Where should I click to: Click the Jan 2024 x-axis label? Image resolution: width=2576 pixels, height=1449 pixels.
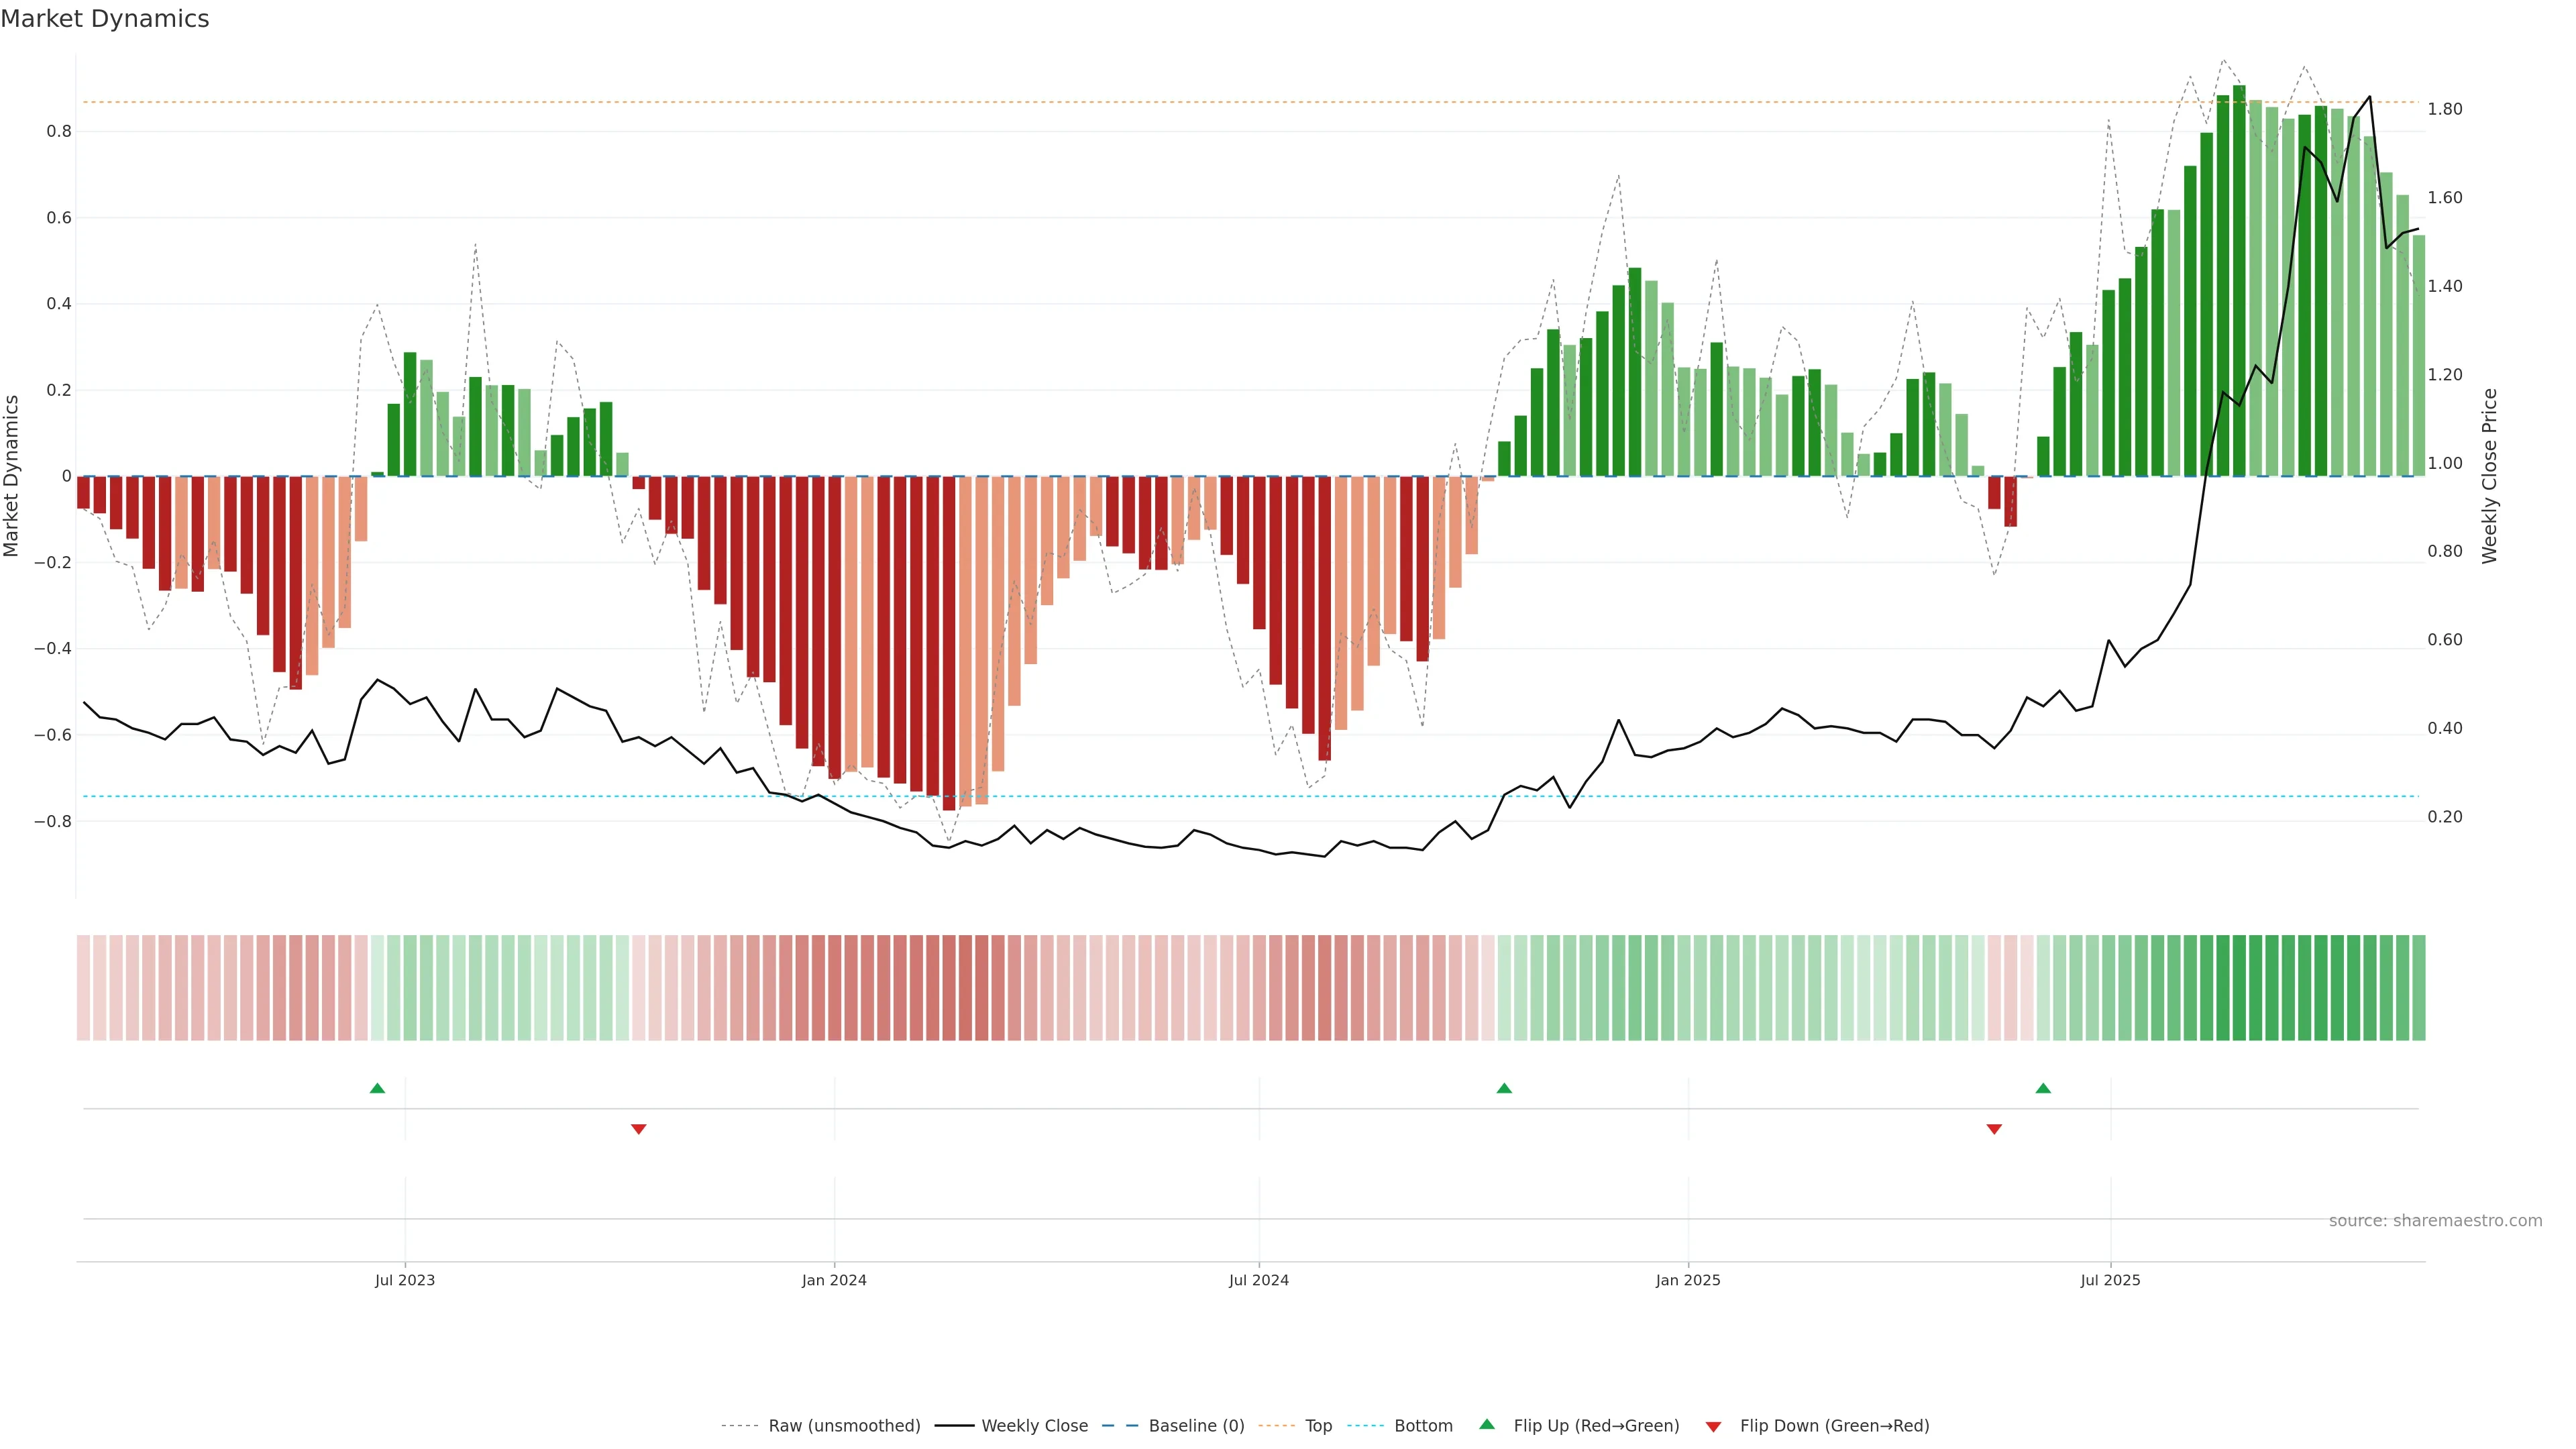point(834,1280)
